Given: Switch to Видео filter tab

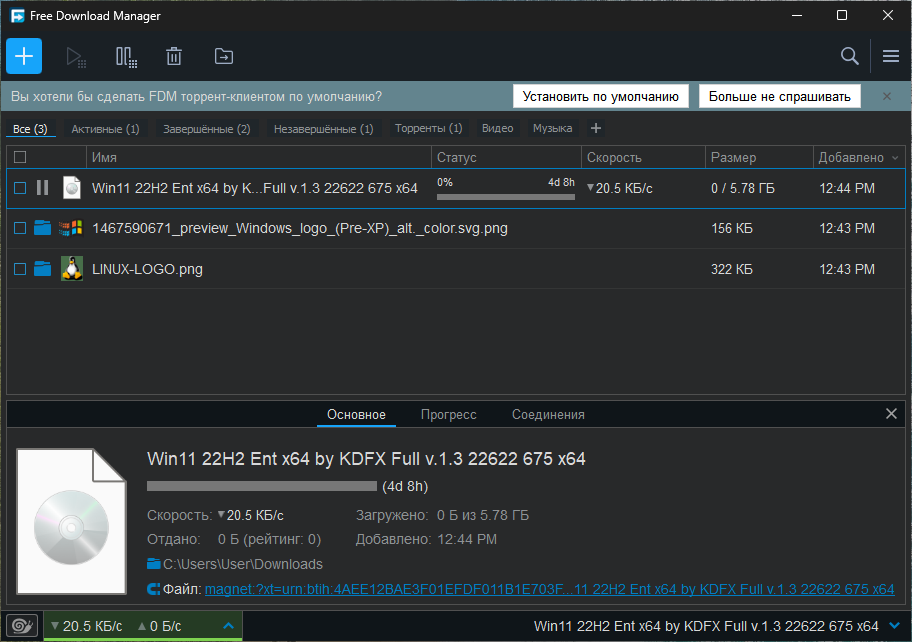Looking at the screenshot, I should pyautogui.click(x=497, y=128).
